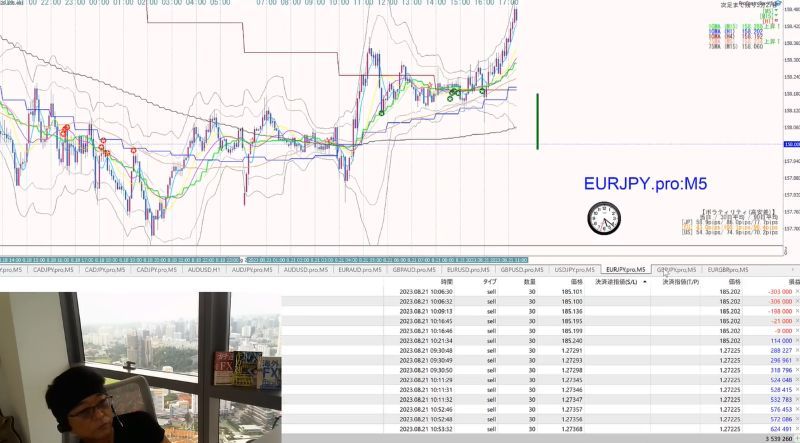
Task: Select the sell order opened at 10:21:34
Action: [x=541, y=340]
